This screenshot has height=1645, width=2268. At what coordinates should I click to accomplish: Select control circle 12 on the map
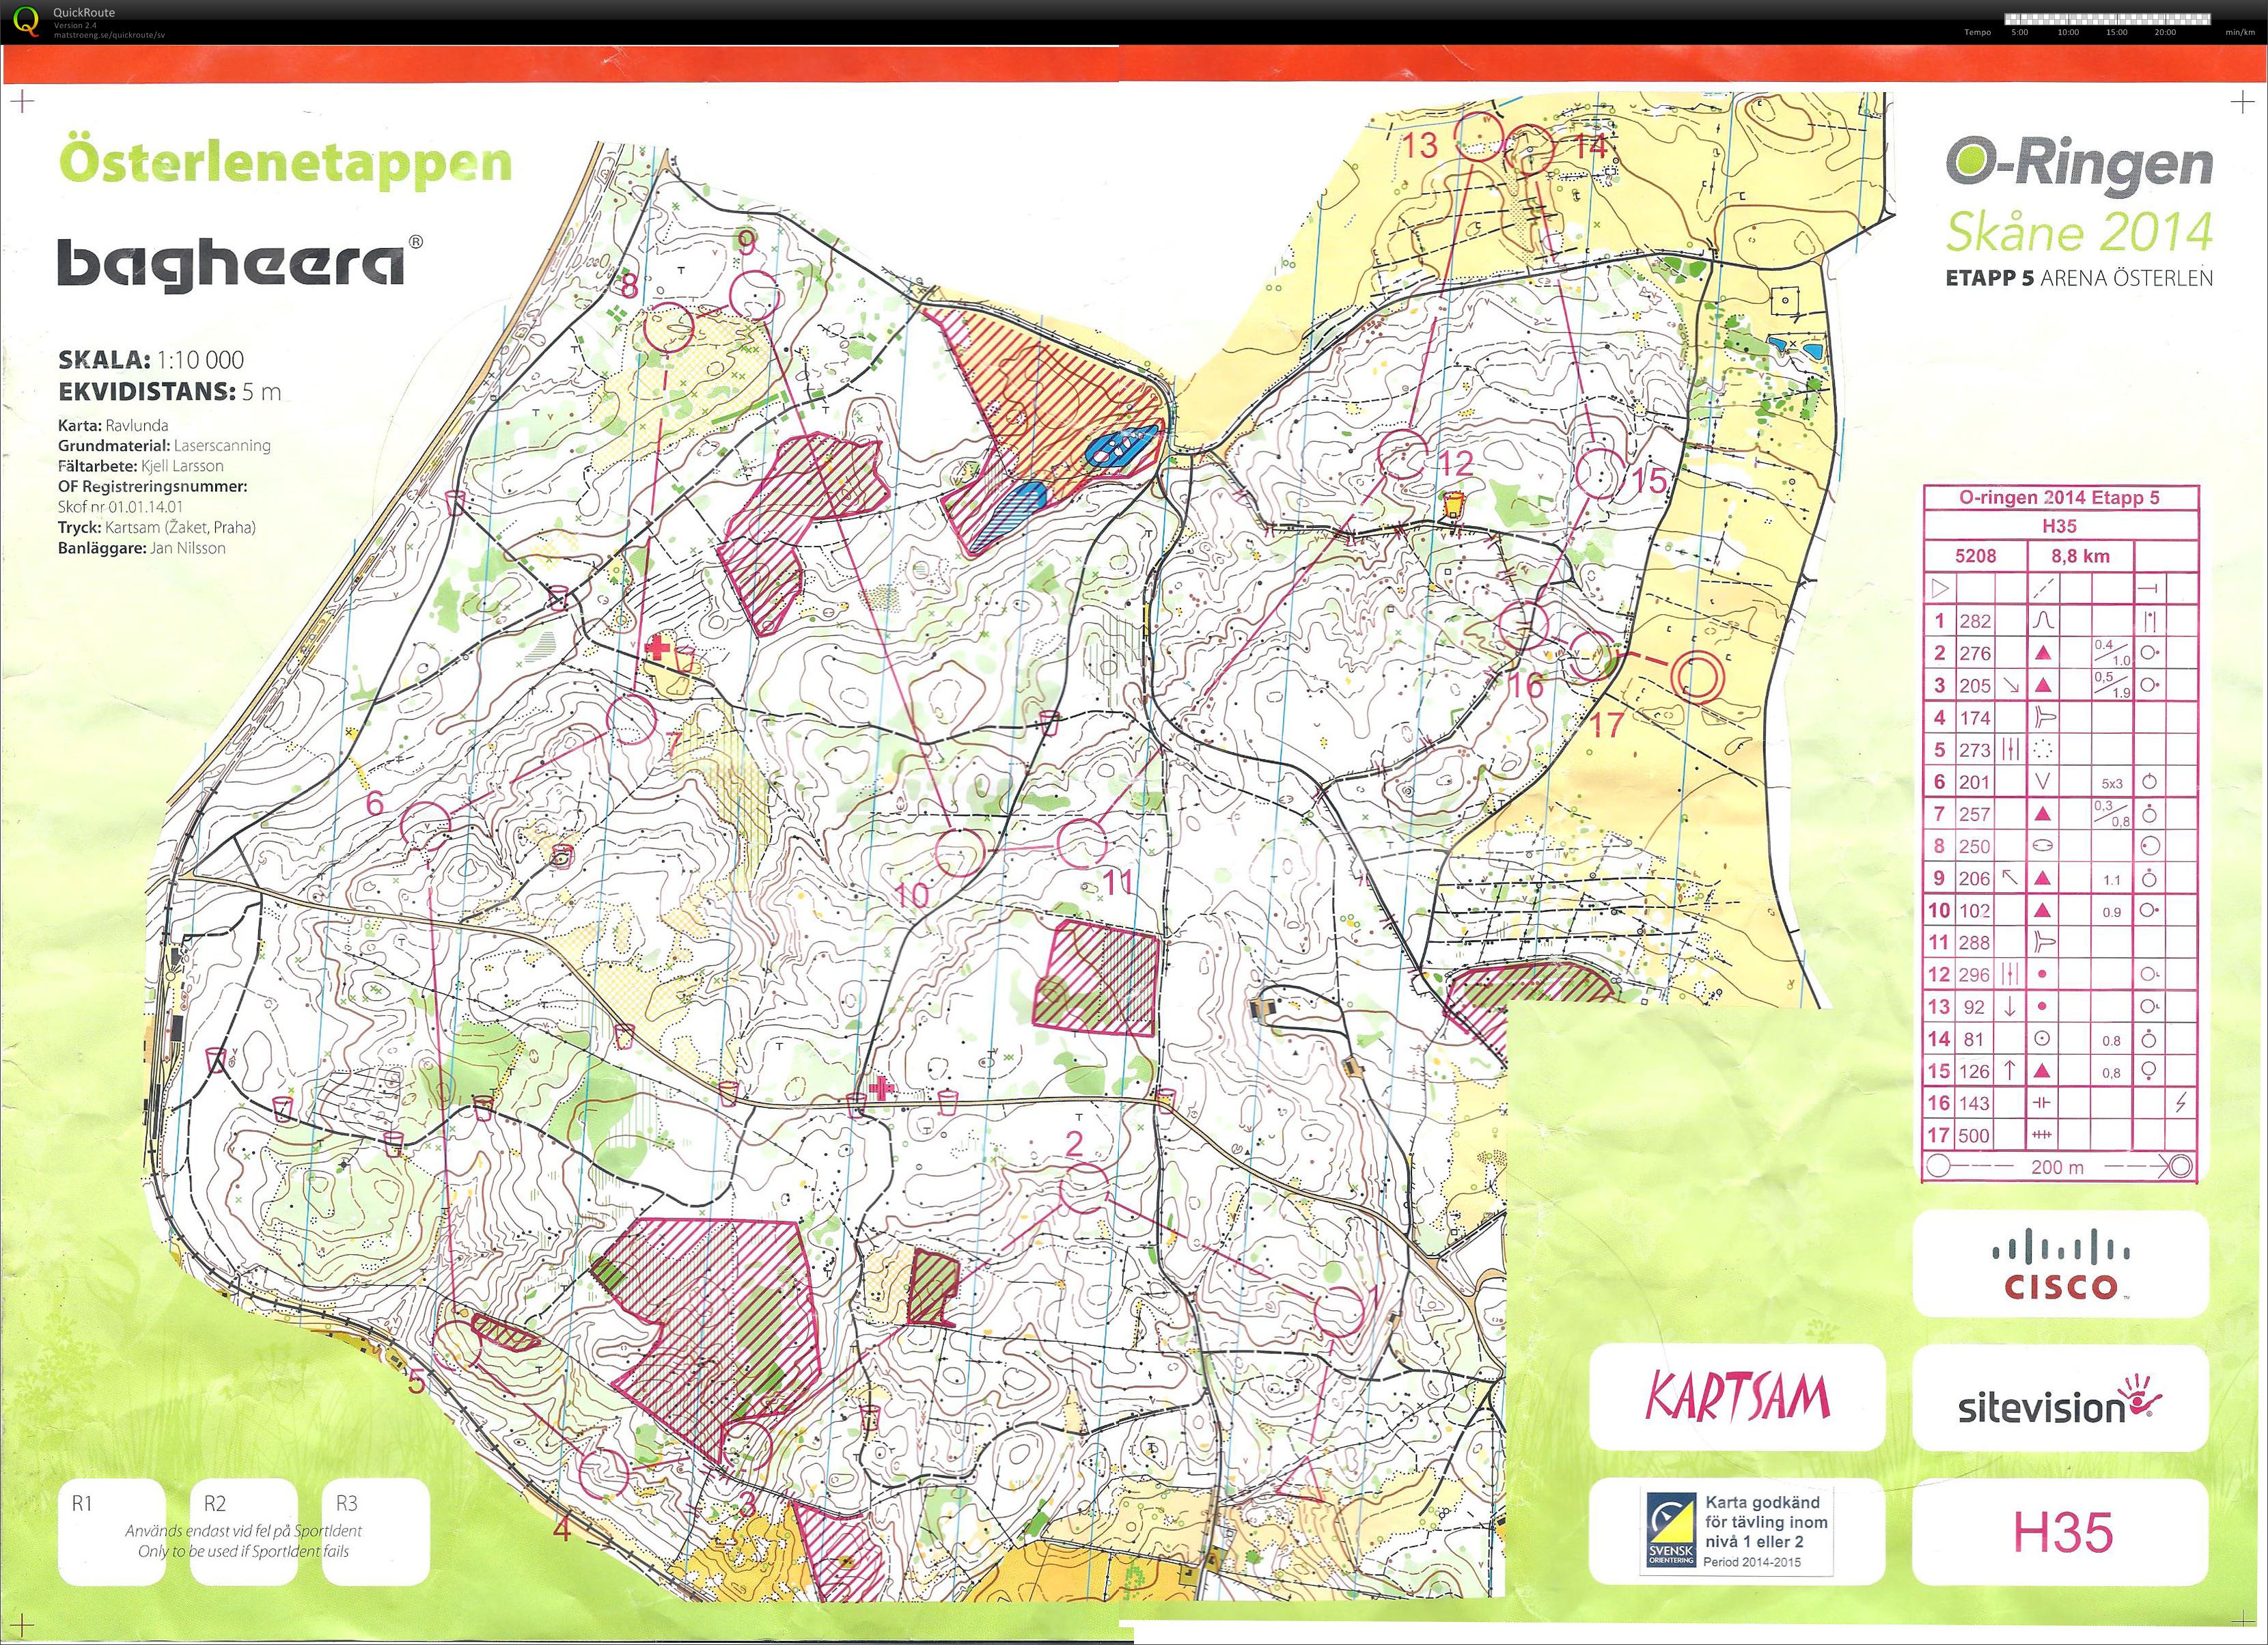pyautogui.click(x=1403, y=455)
